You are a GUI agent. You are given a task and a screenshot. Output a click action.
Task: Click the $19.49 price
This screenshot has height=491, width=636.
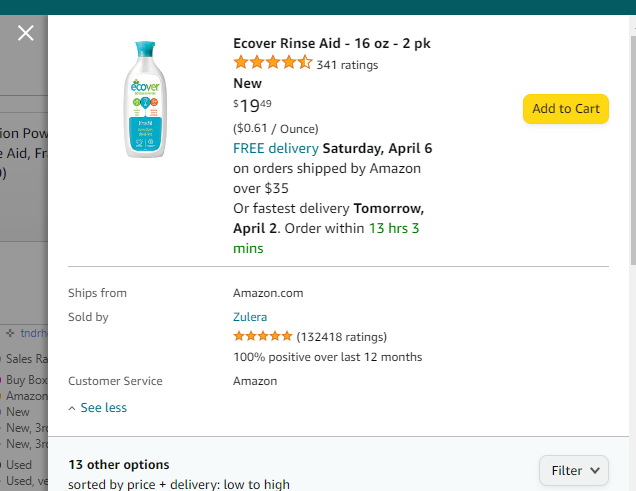pos(252,106)
